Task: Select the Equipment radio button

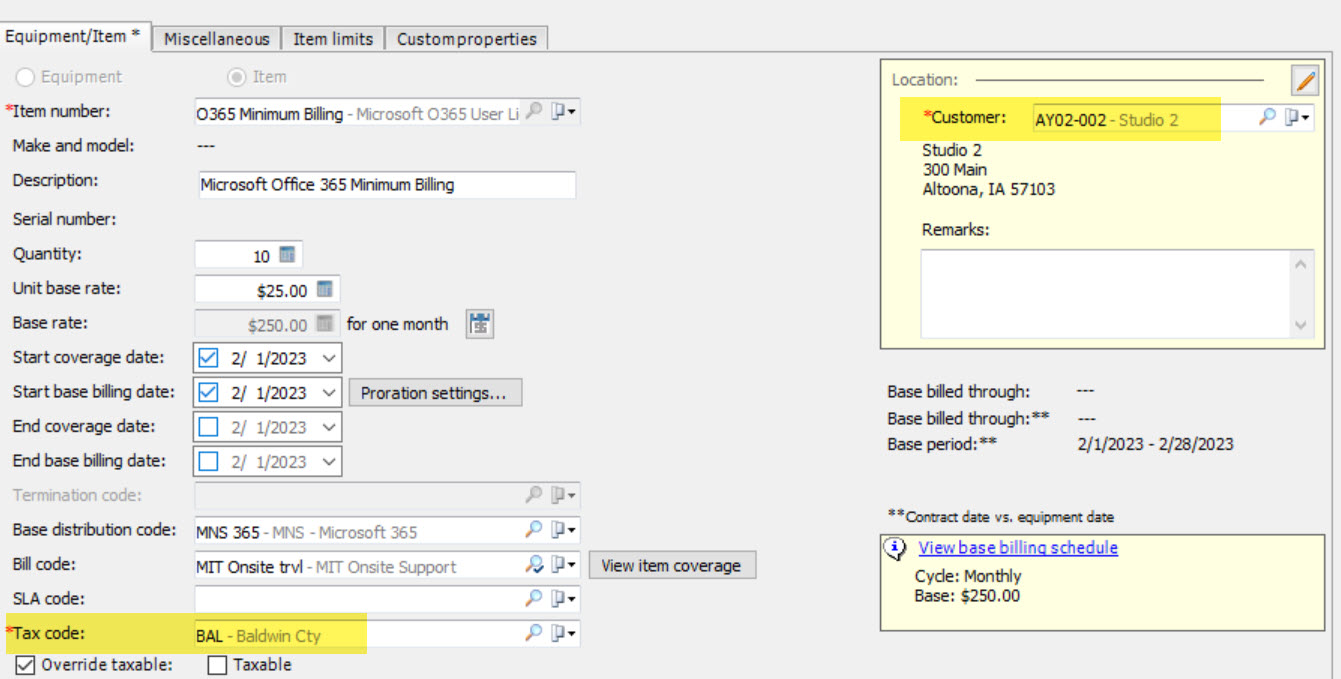Action: click(25, 77)
